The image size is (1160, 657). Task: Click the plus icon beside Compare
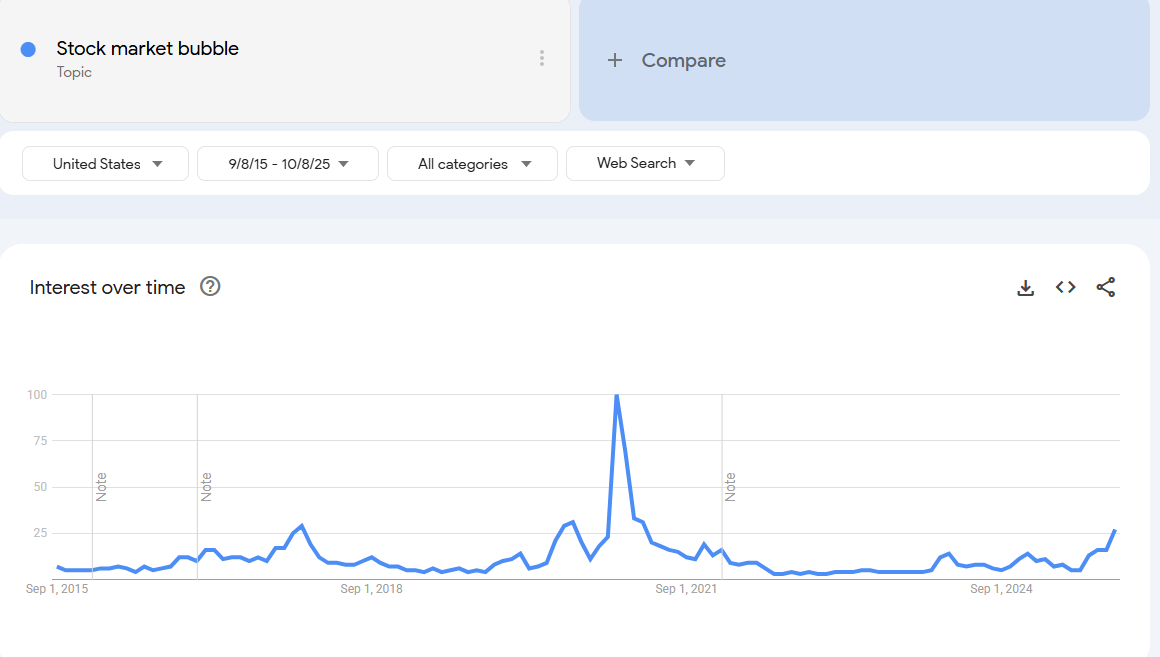tap(615, 61)
